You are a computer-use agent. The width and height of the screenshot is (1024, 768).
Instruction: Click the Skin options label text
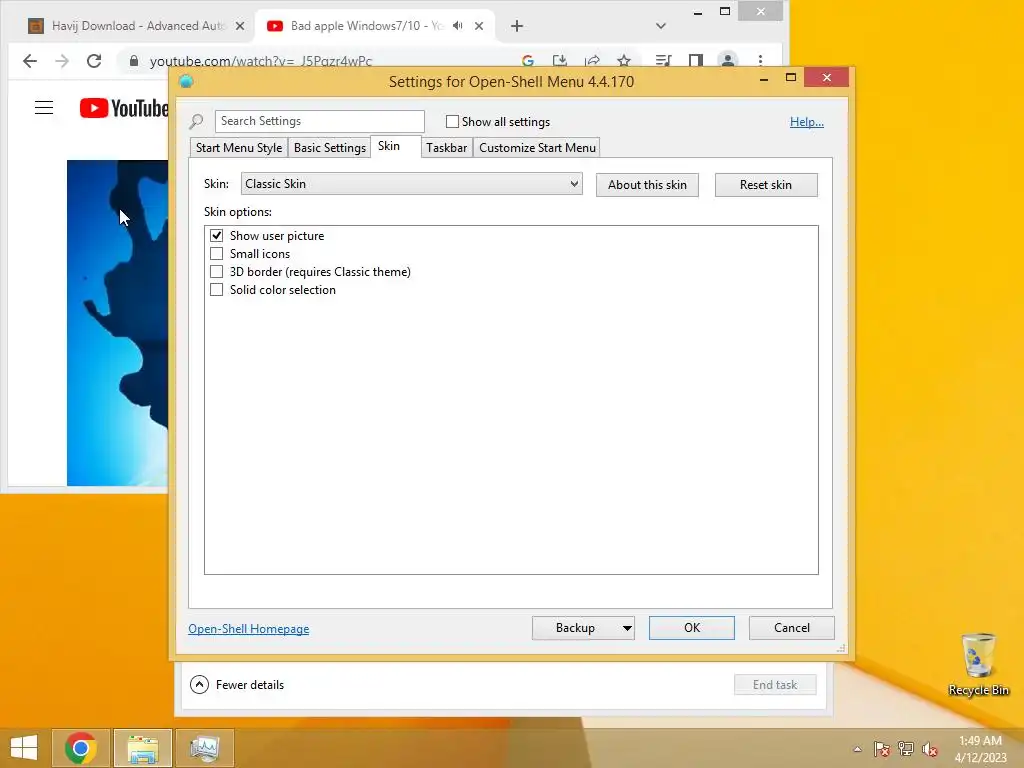[238, 212]
